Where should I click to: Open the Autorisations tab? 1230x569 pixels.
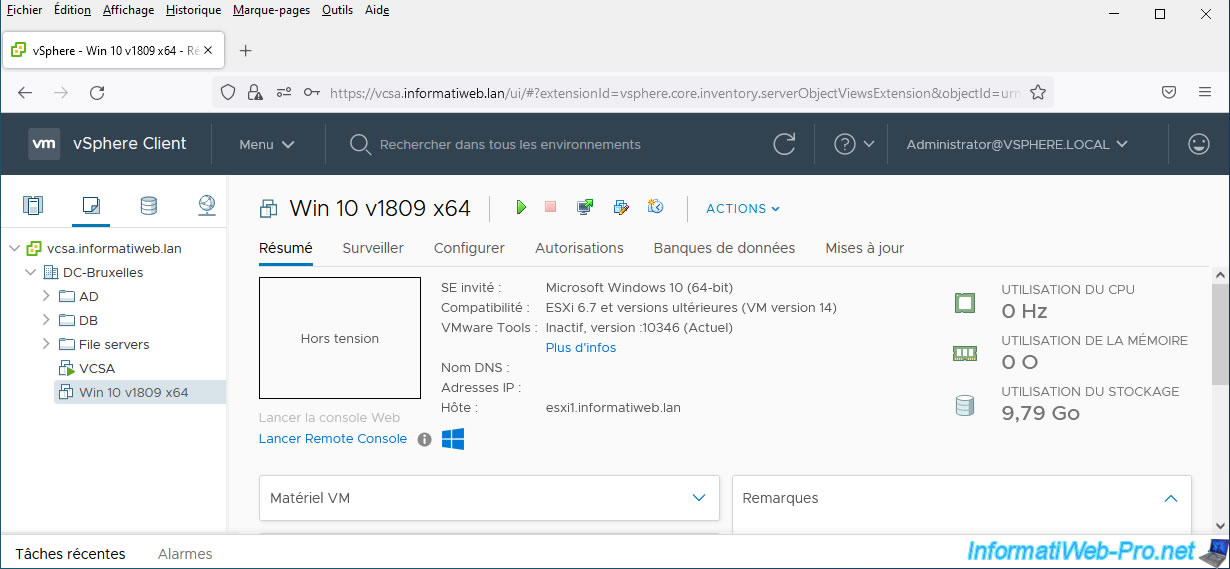(x=579, y=248)
